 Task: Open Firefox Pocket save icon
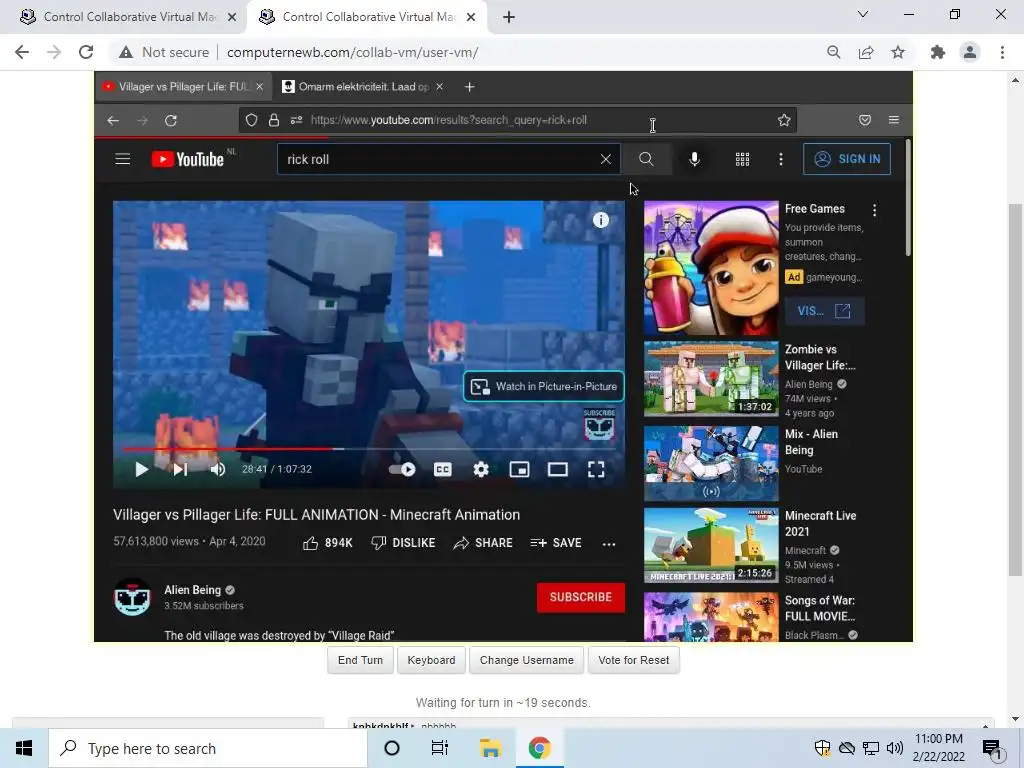[865, 120]
